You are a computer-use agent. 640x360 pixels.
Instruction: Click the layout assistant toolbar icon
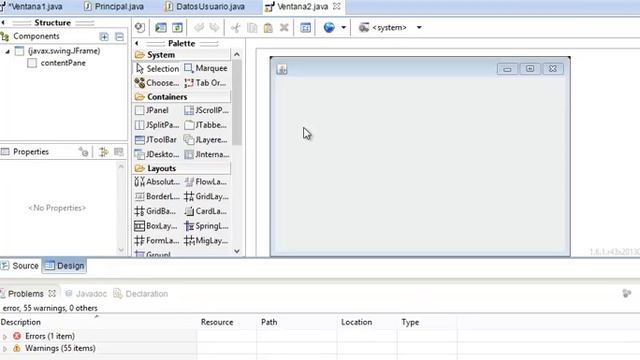click(x=305, y=27)
